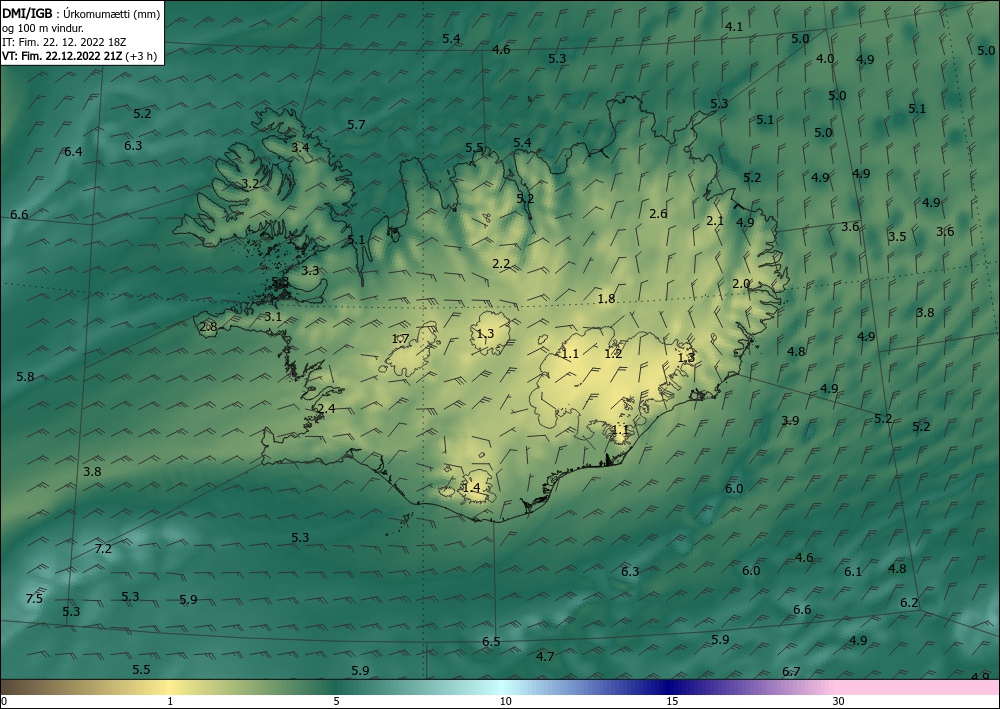Click the '6.5' value on the map
This screenshot has width=1000, height=709.
click(x=491, y=641)
